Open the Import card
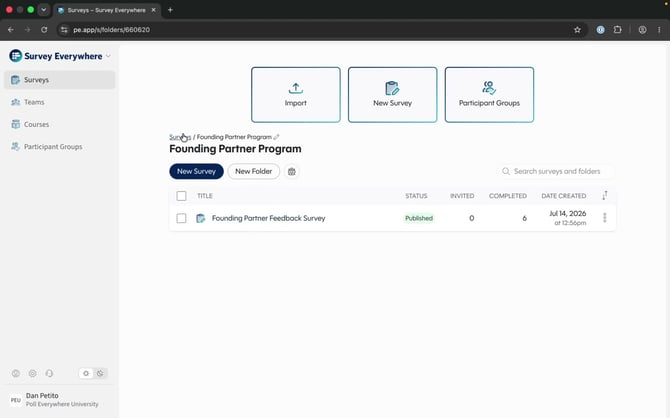This screenshot has height=418, width=670. [296, 94]
